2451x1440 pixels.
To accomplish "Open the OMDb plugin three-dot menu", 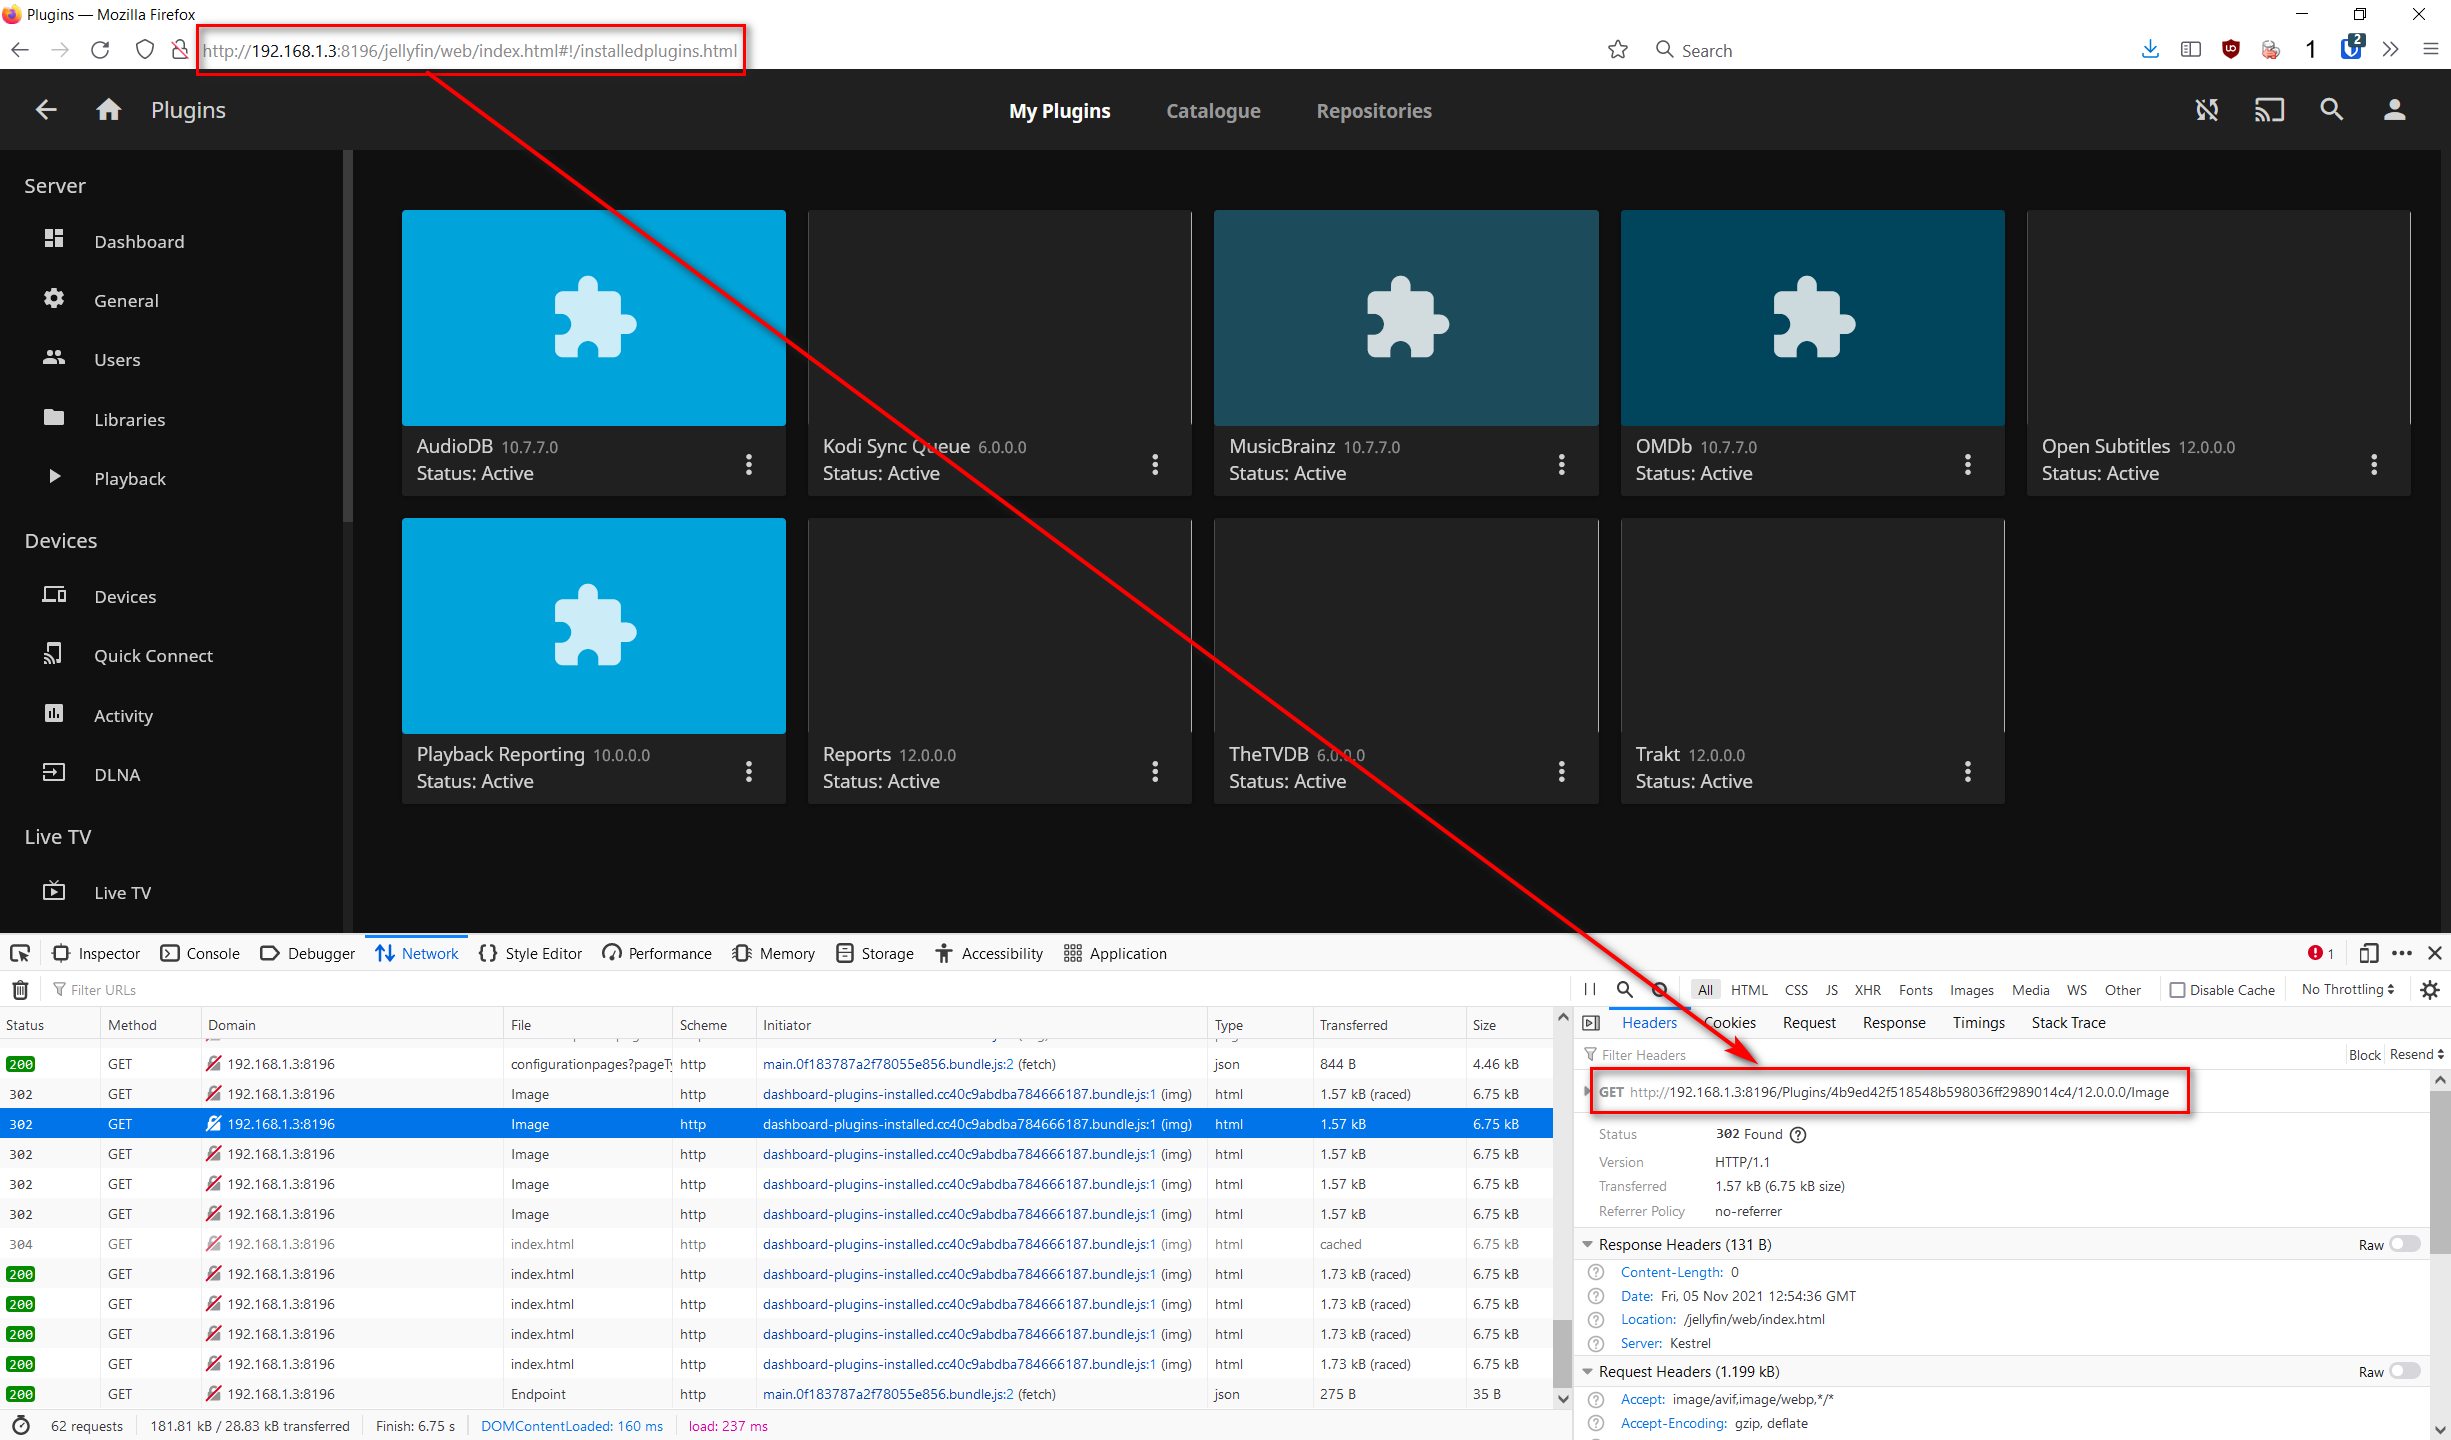I will [x=1967, y=464].
